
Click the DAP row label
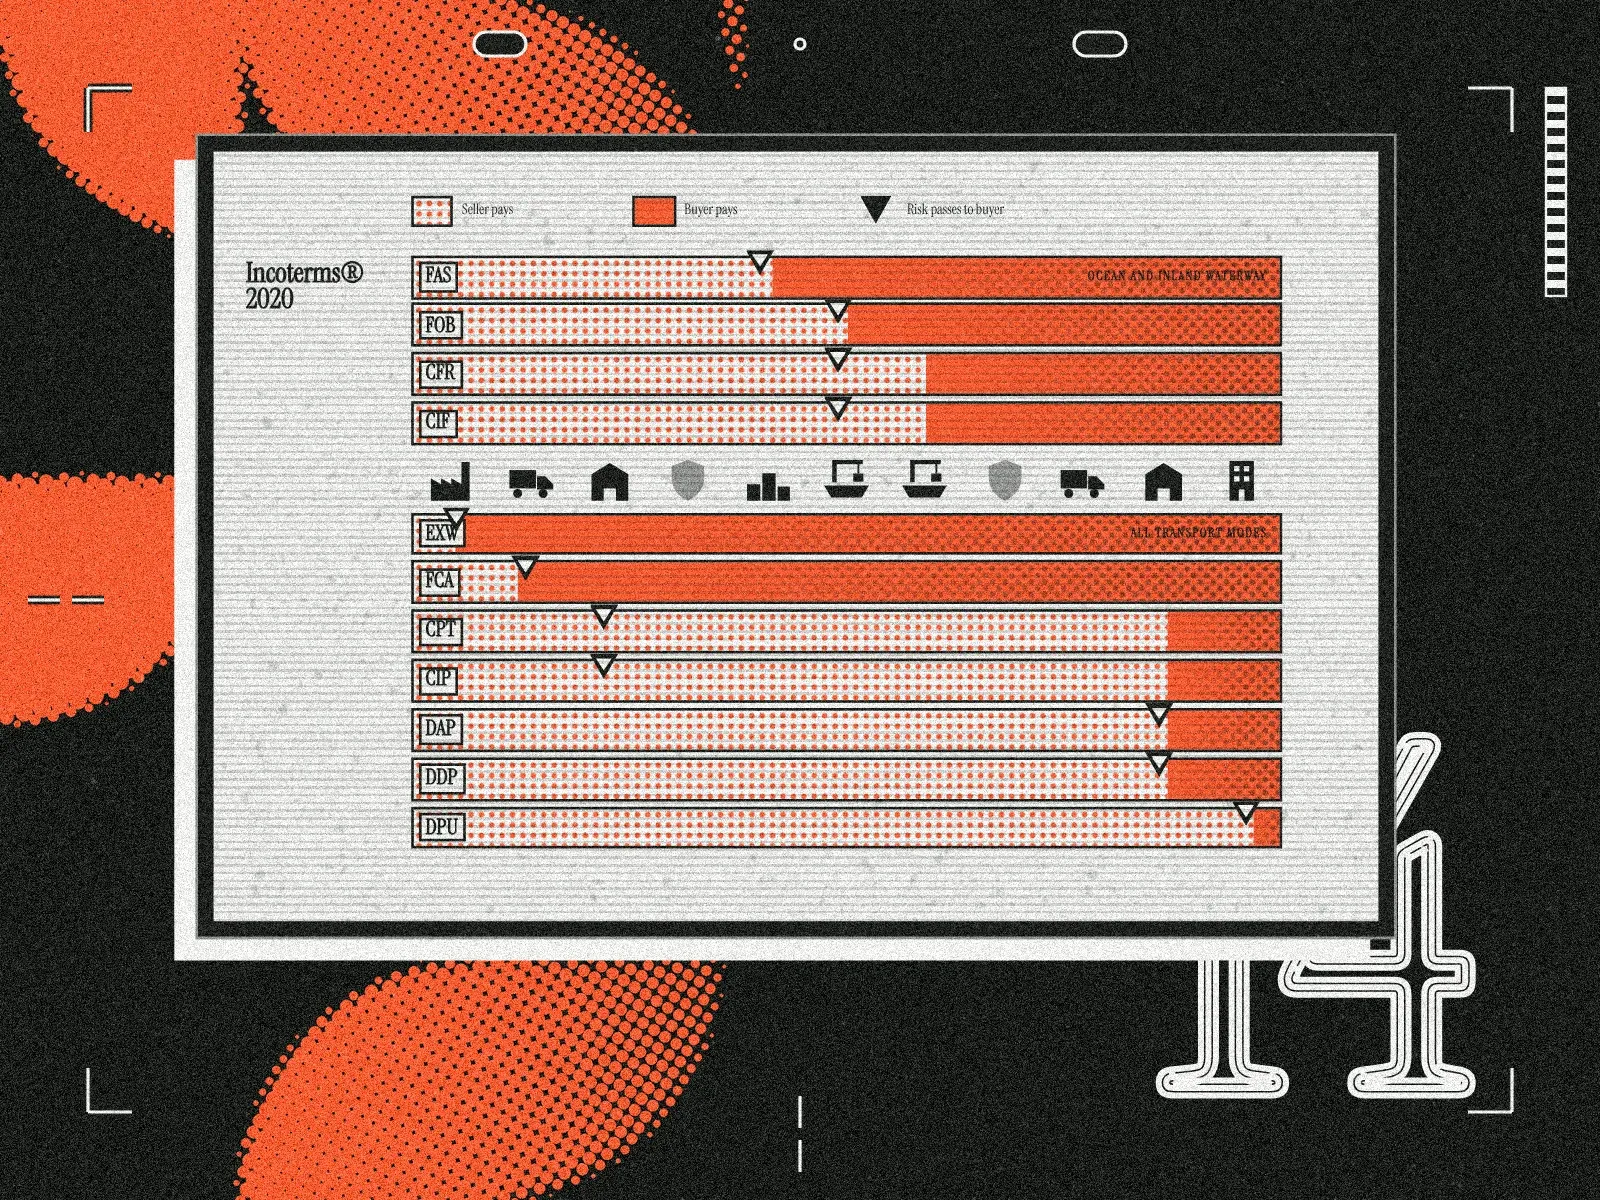point(440,728)
